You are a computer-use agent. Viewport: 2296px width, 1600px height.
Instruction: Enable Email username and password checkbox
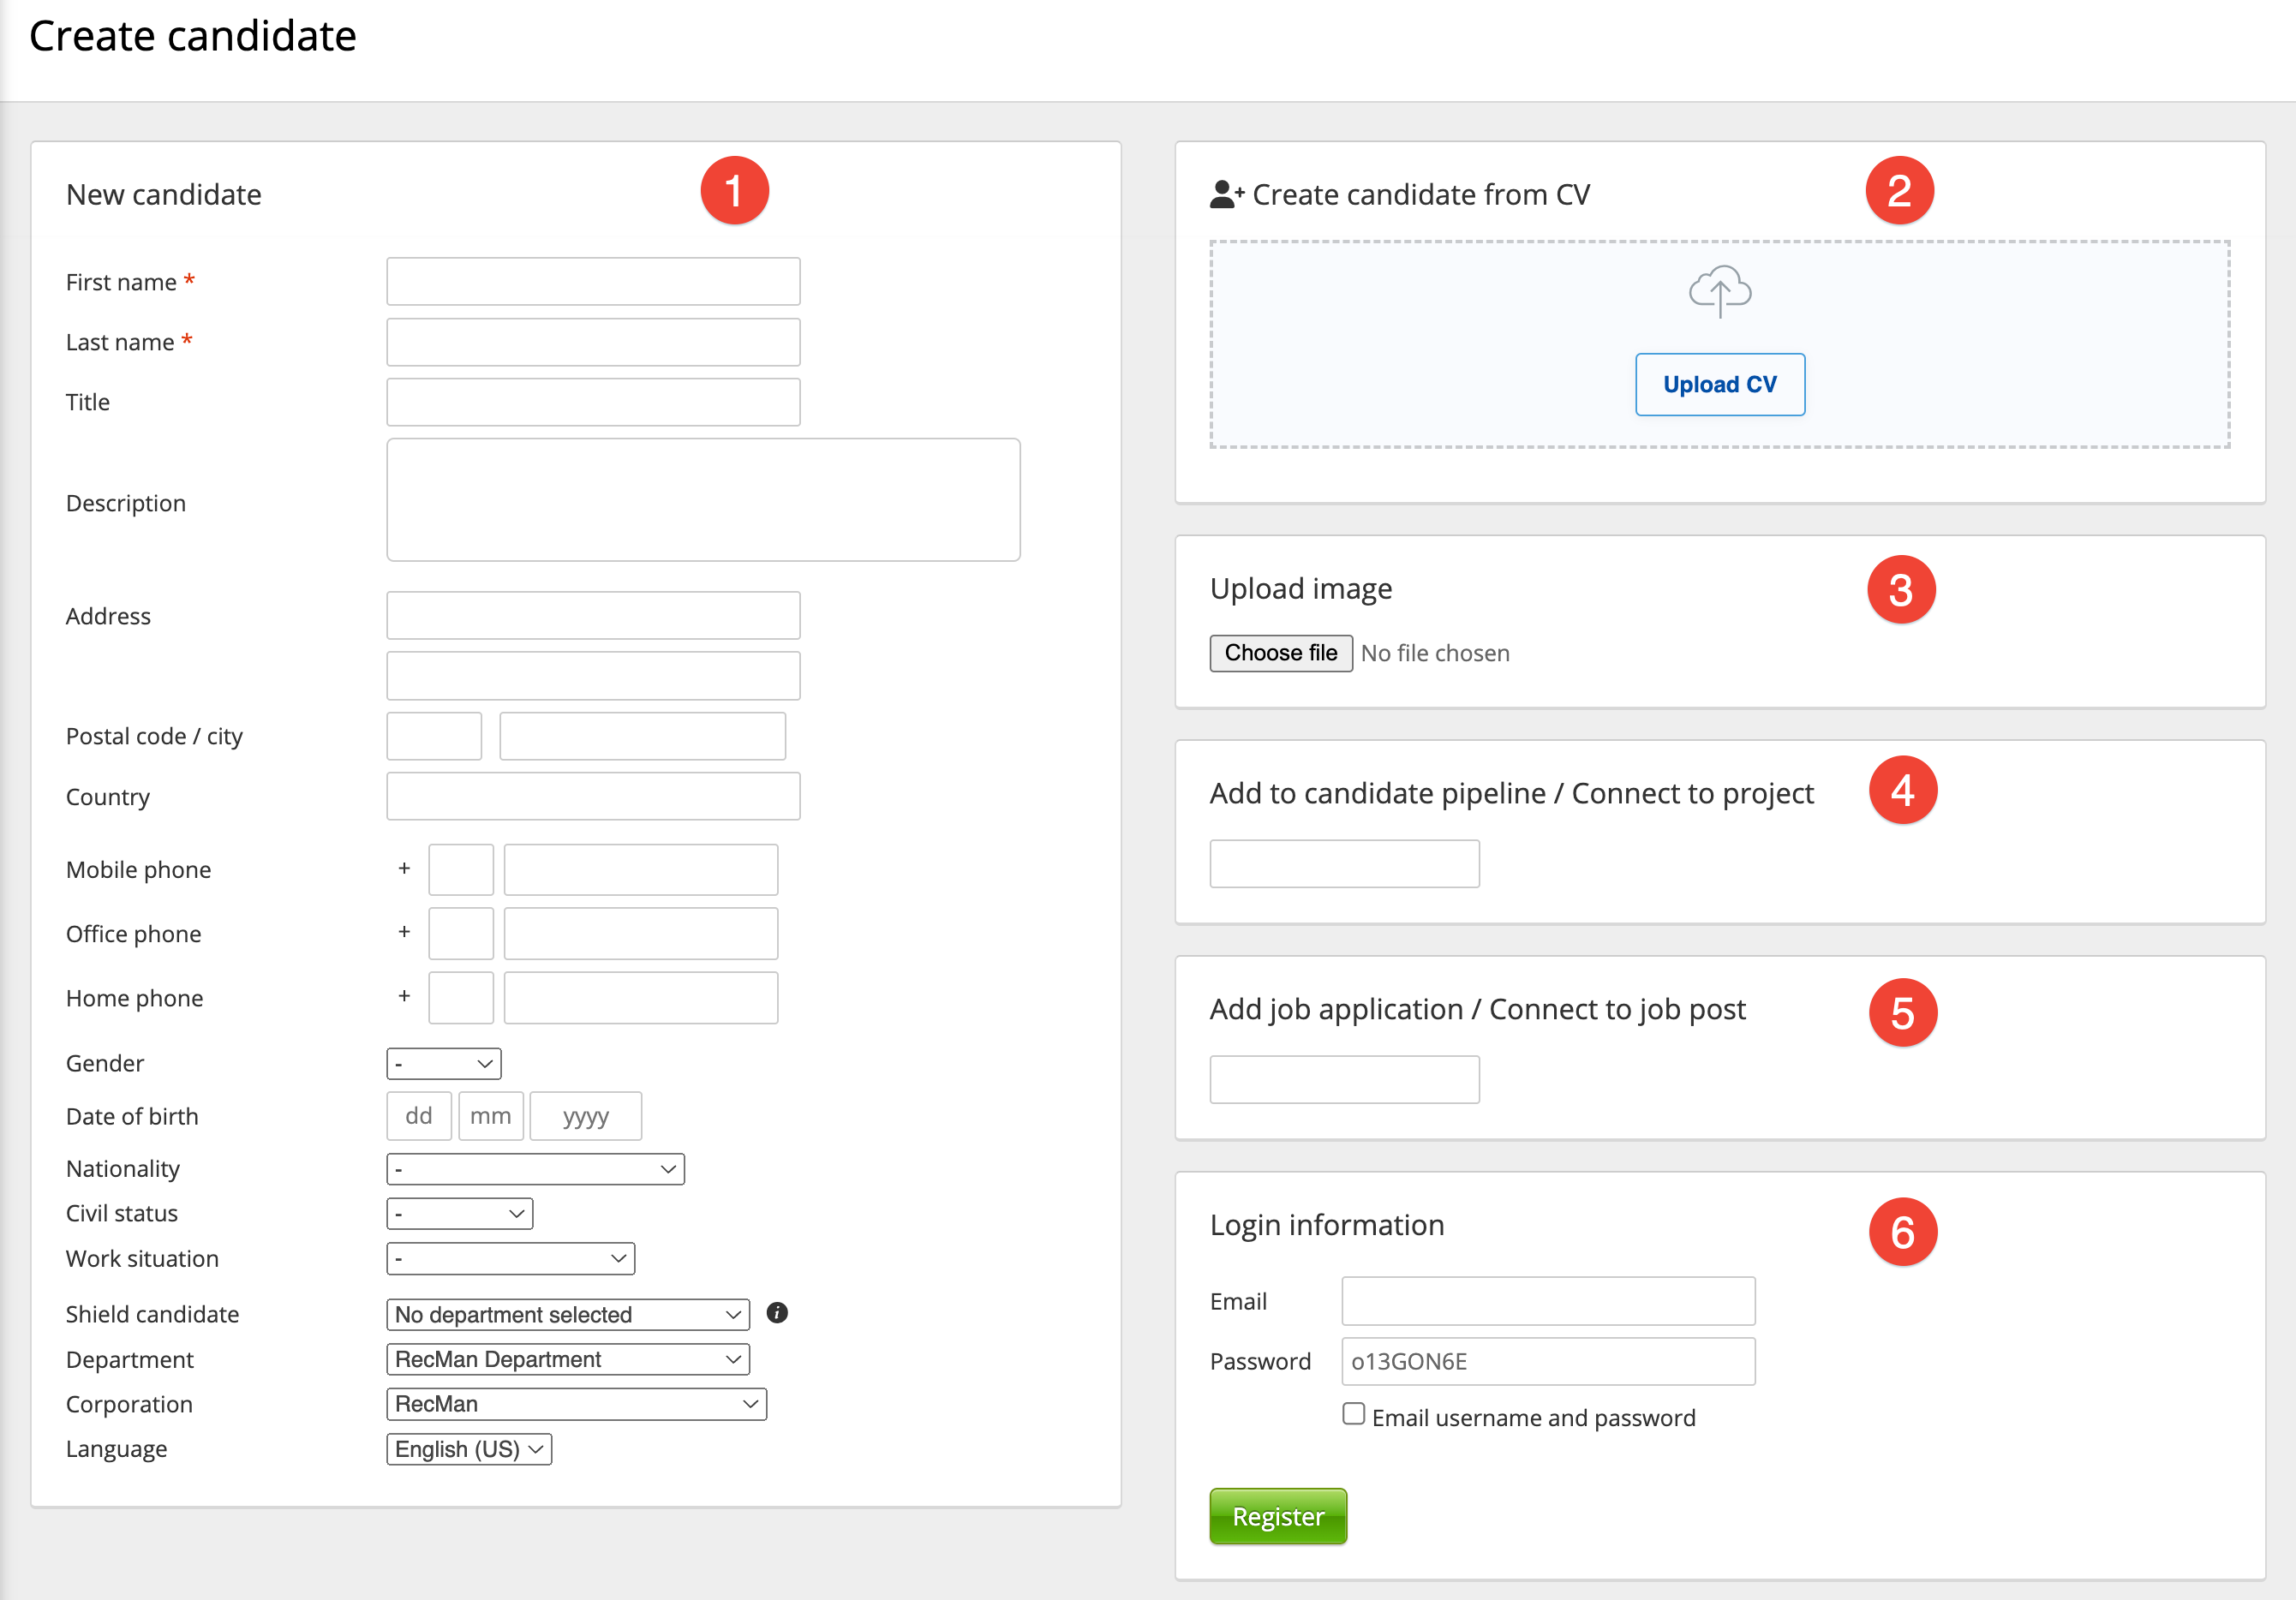pyautogui.click(x=1353, y=1414)
